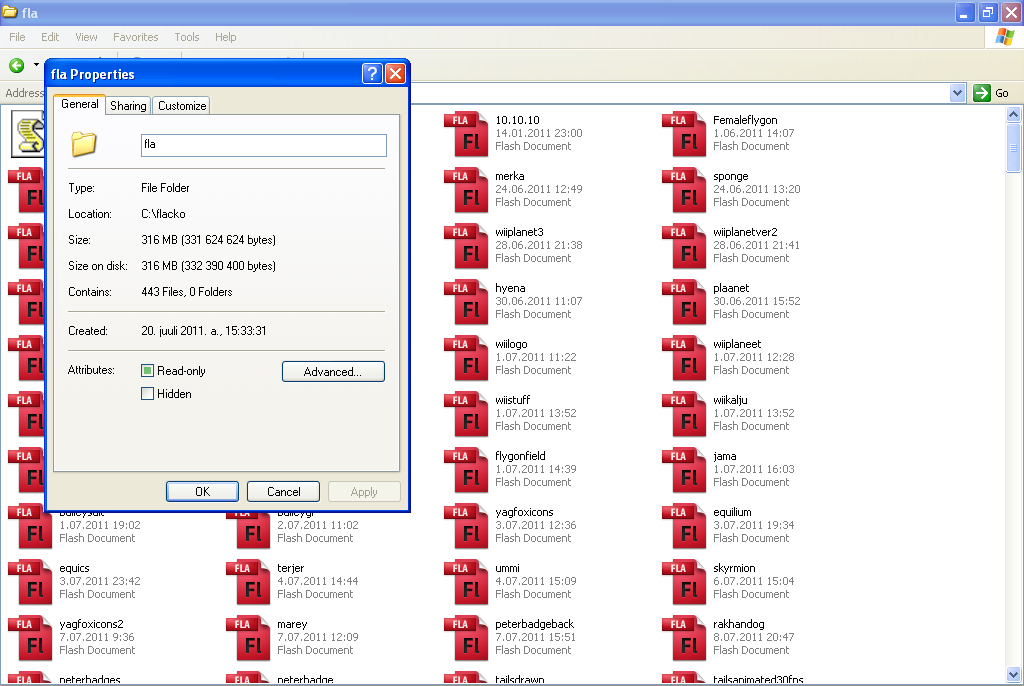Switch to the Sharing tab

(x=128, y=106)
